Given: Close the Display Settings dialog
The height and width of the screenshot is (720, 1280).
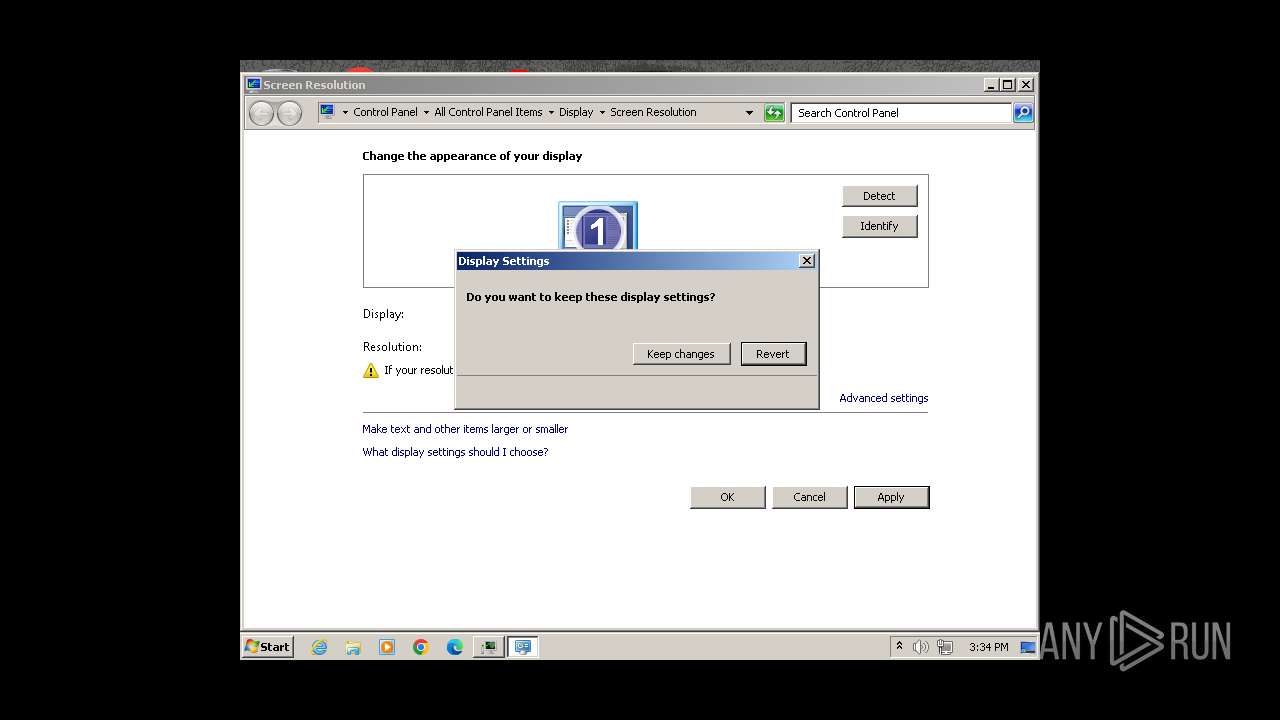Looking at the screenshot, I should pos(807,261).
